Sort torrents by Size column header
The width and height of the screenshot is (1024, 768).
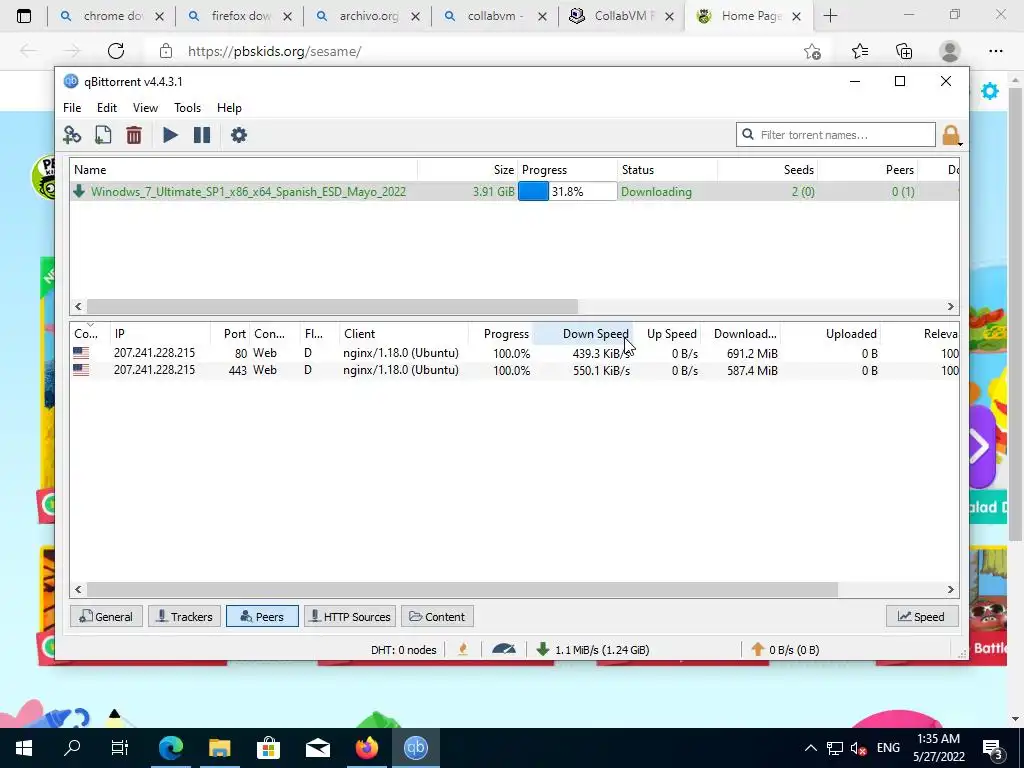pyautogui.click(x=468, y=170)
